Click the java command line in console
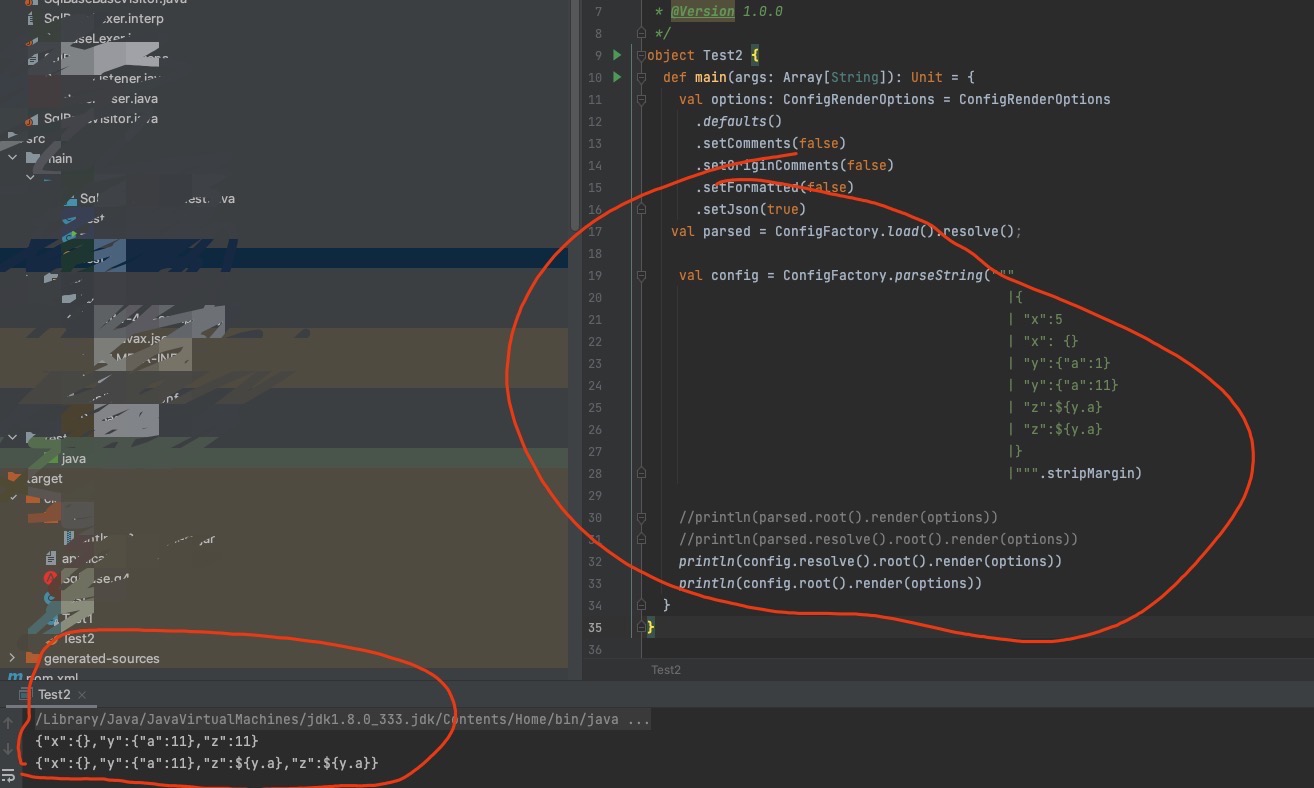The height and width of the screenshot is (788, 1314). click(x=342, y=720)
